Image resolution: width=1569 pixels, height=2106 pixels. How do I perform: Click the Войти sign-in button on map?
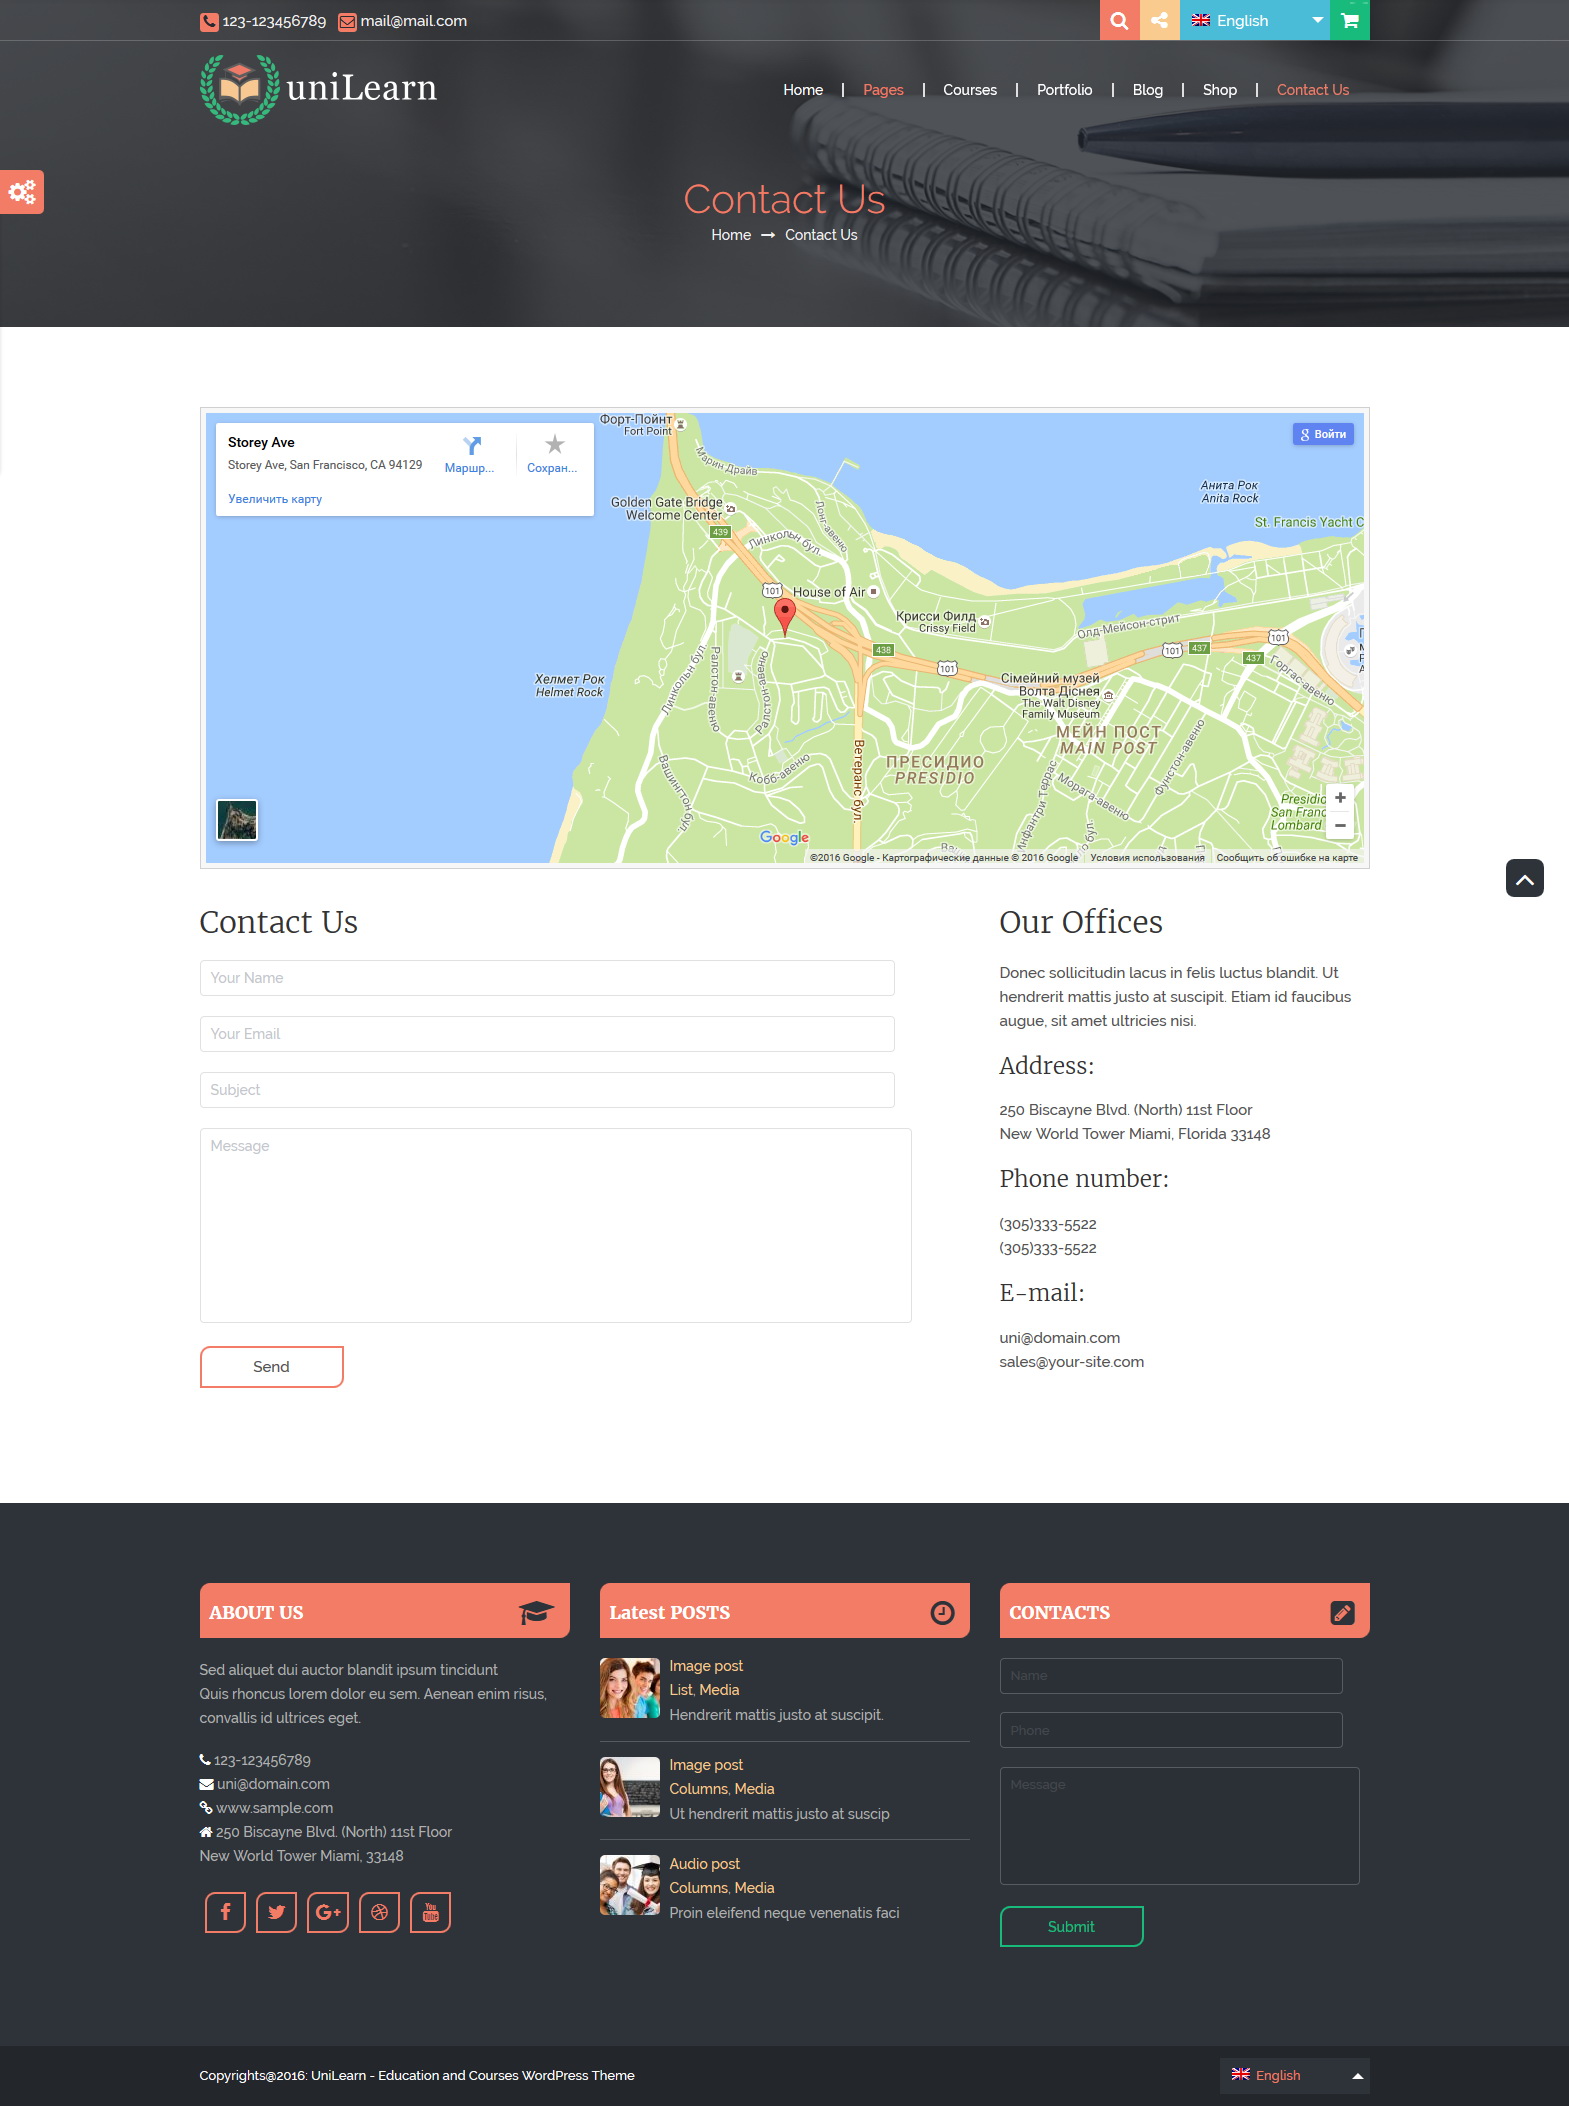click(1323, 434)
